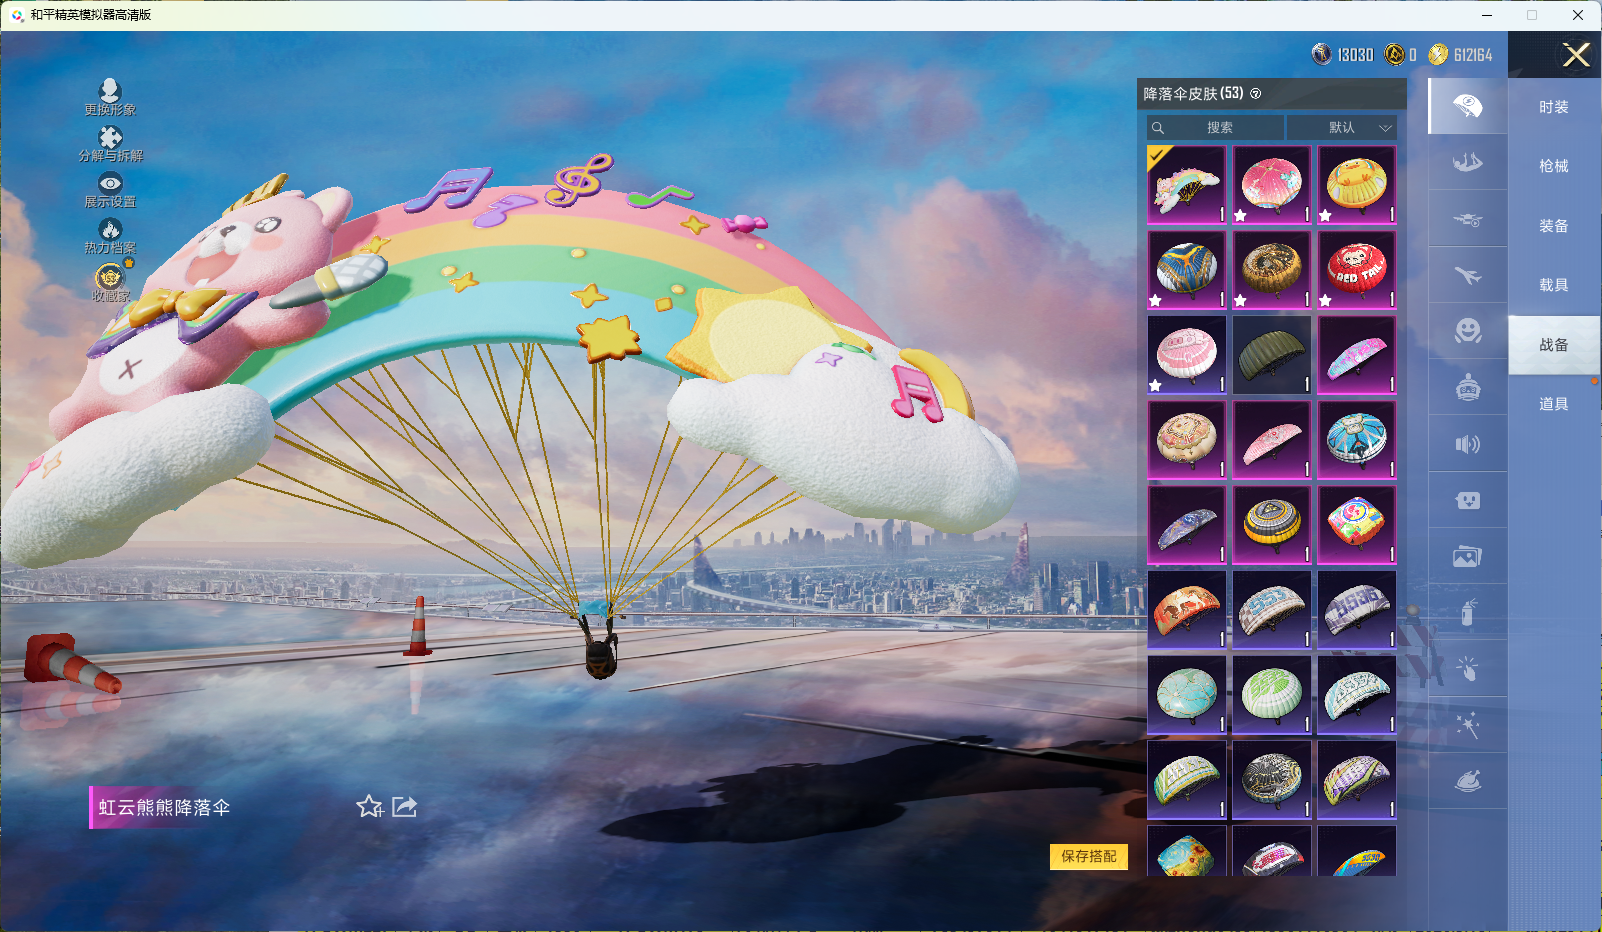The image size is (1602, 932).
Task: Open the smiley emote category icon
Action: pyautogui.click(x=1467, y=331)
